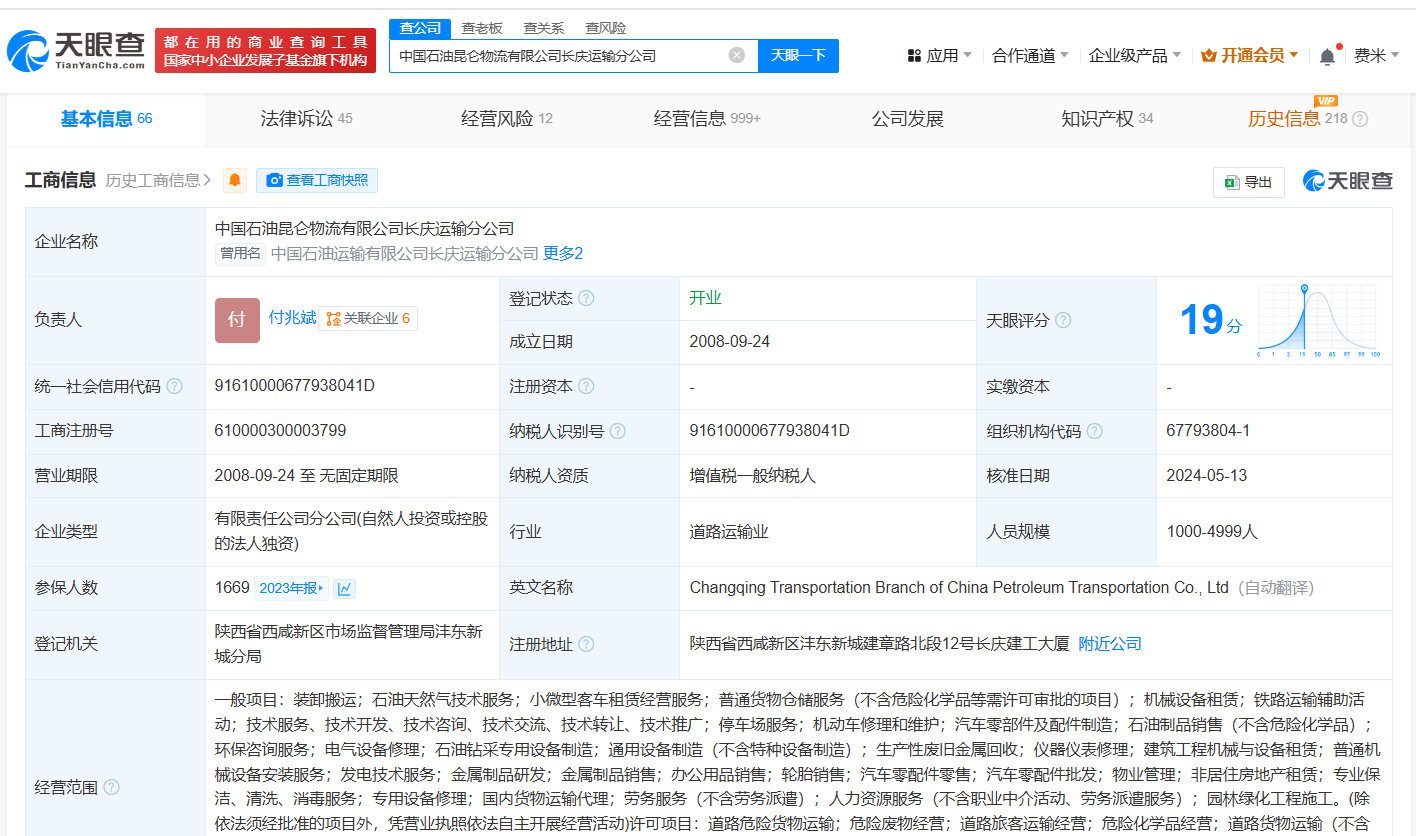Click the 查看工商快照 button

point(317,180)
